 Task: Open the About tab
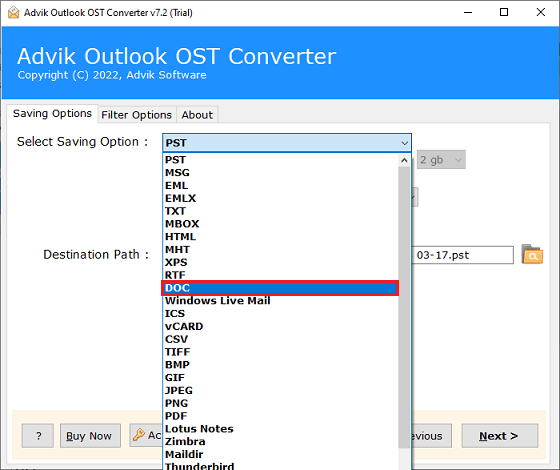pos(197,115)
